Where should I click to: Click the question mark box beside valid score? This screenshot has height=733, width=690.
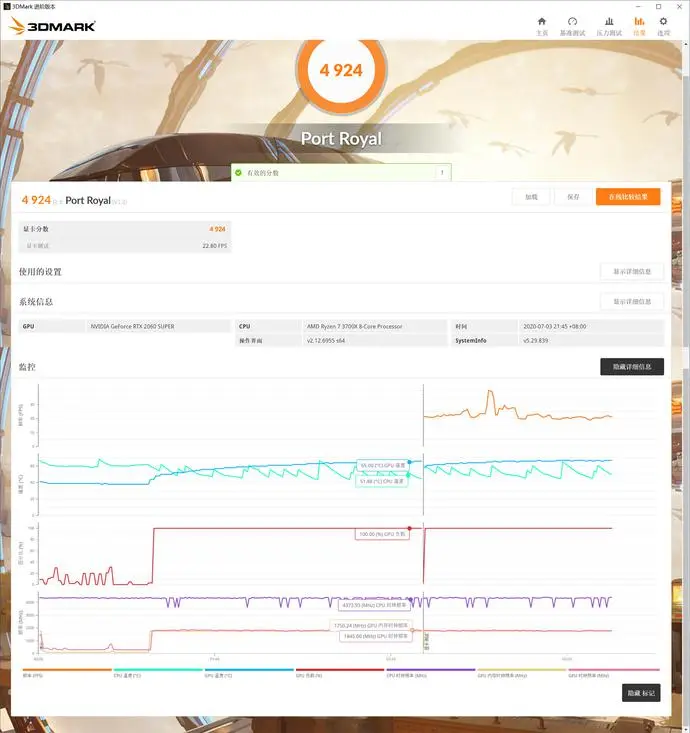tap(442, 172)
